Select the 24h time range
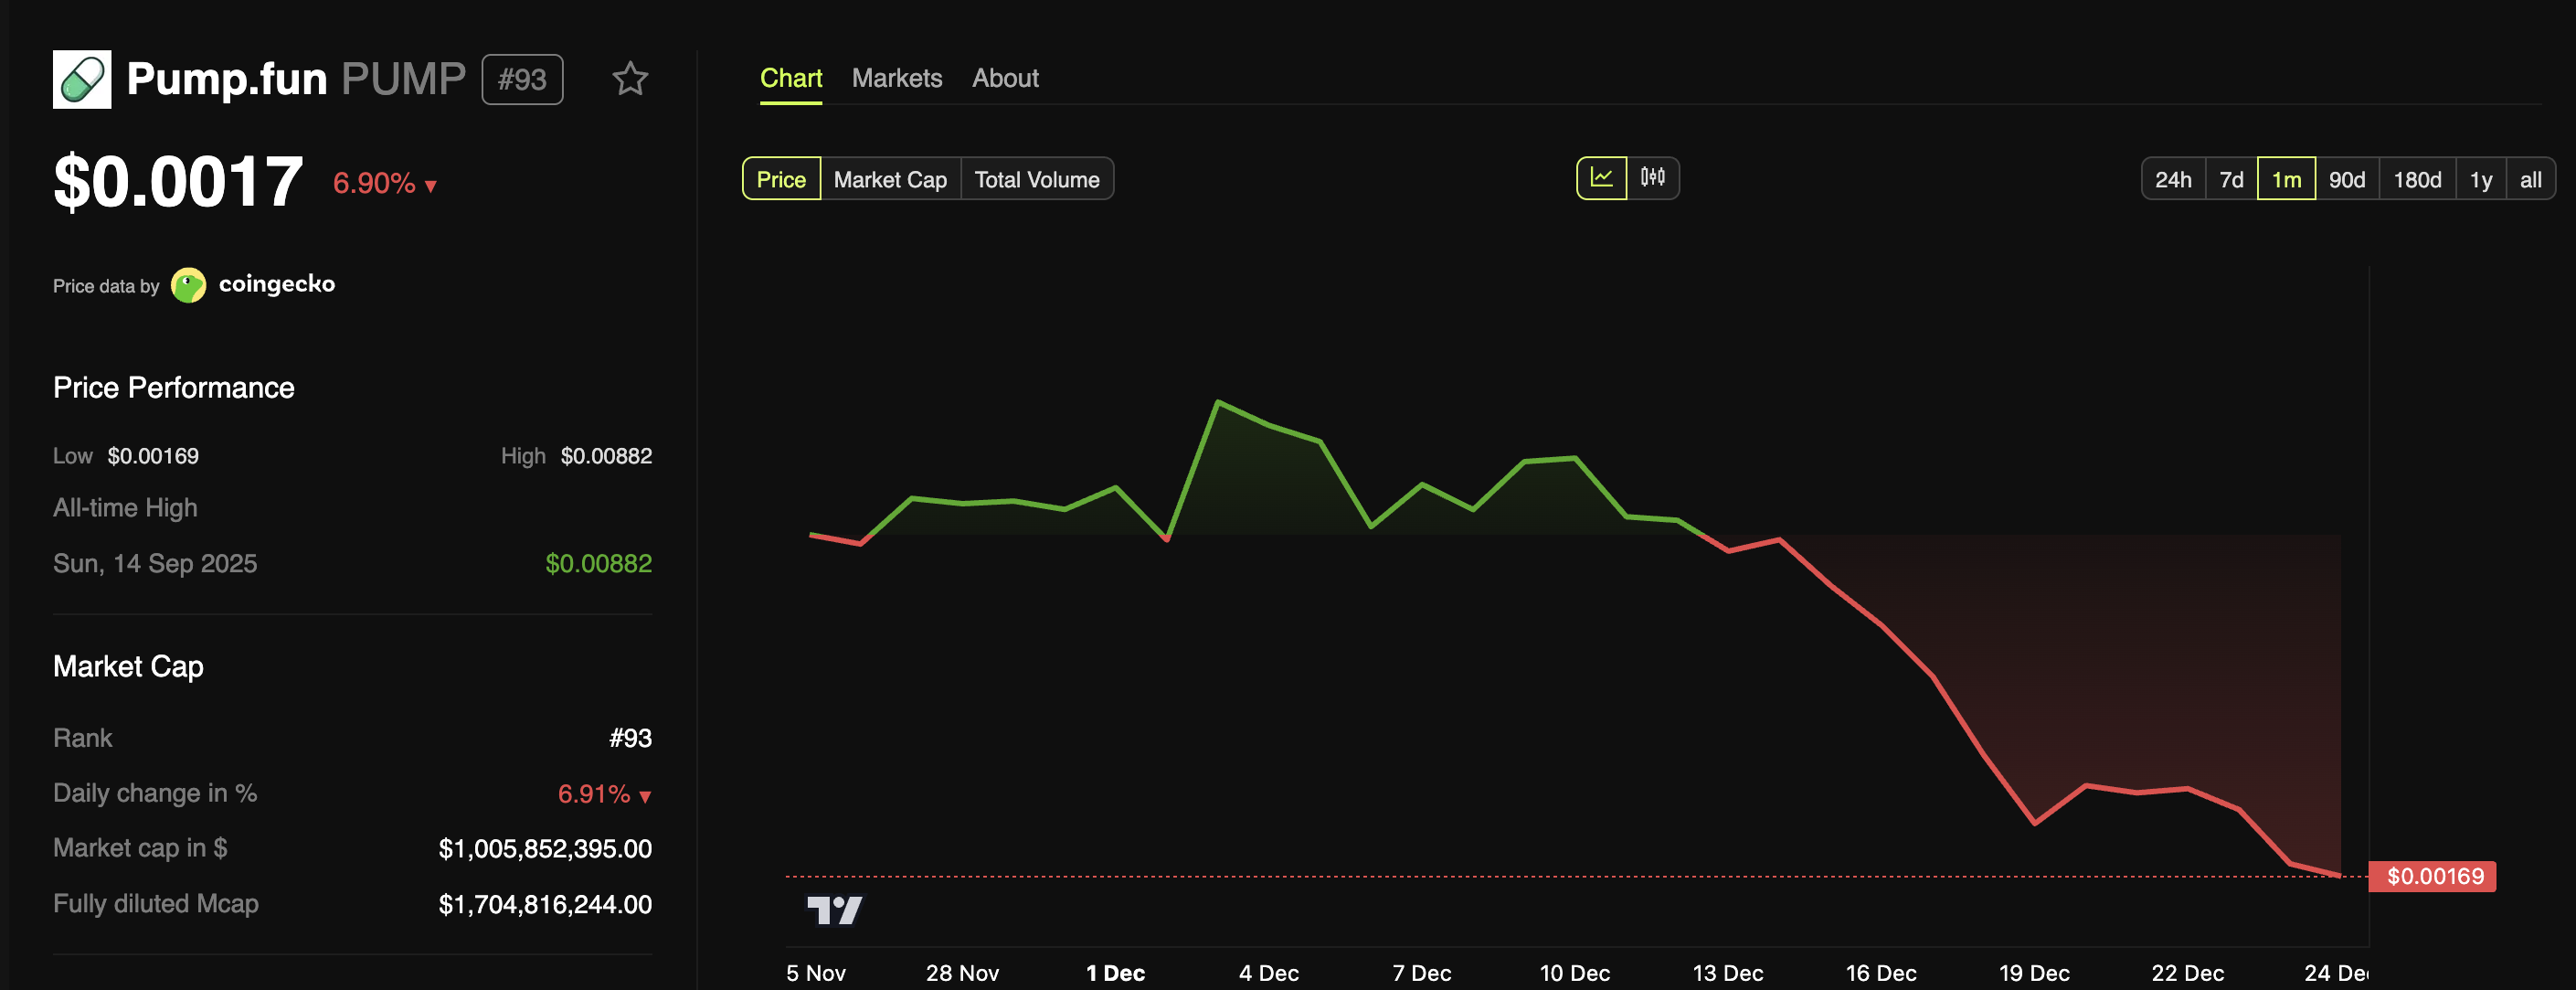2576x990 pixels. [2172, 178]
